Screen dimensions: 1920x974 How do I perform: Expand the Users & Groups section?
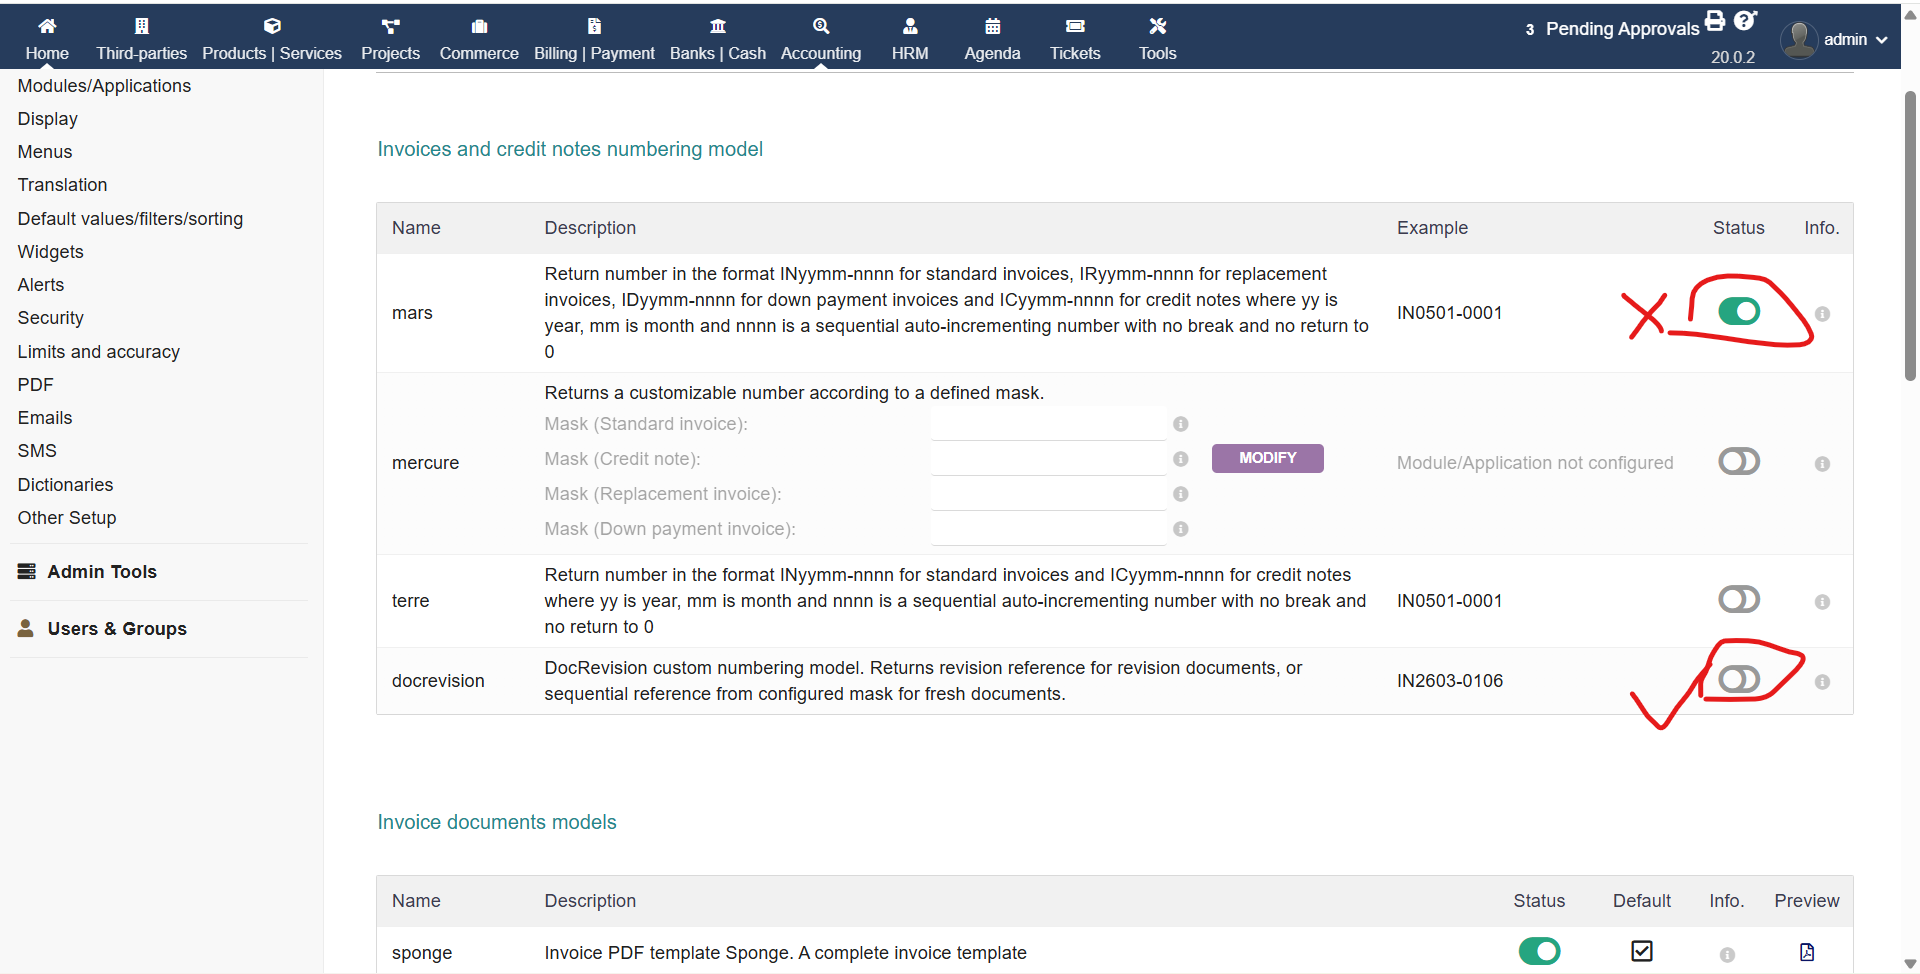click(117, 629)
